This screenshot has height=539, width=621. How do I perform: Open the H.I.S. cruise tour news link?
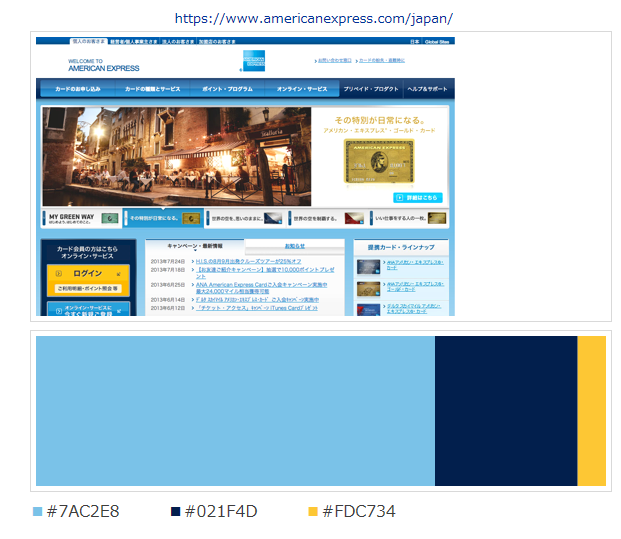(x=248, y=261)
